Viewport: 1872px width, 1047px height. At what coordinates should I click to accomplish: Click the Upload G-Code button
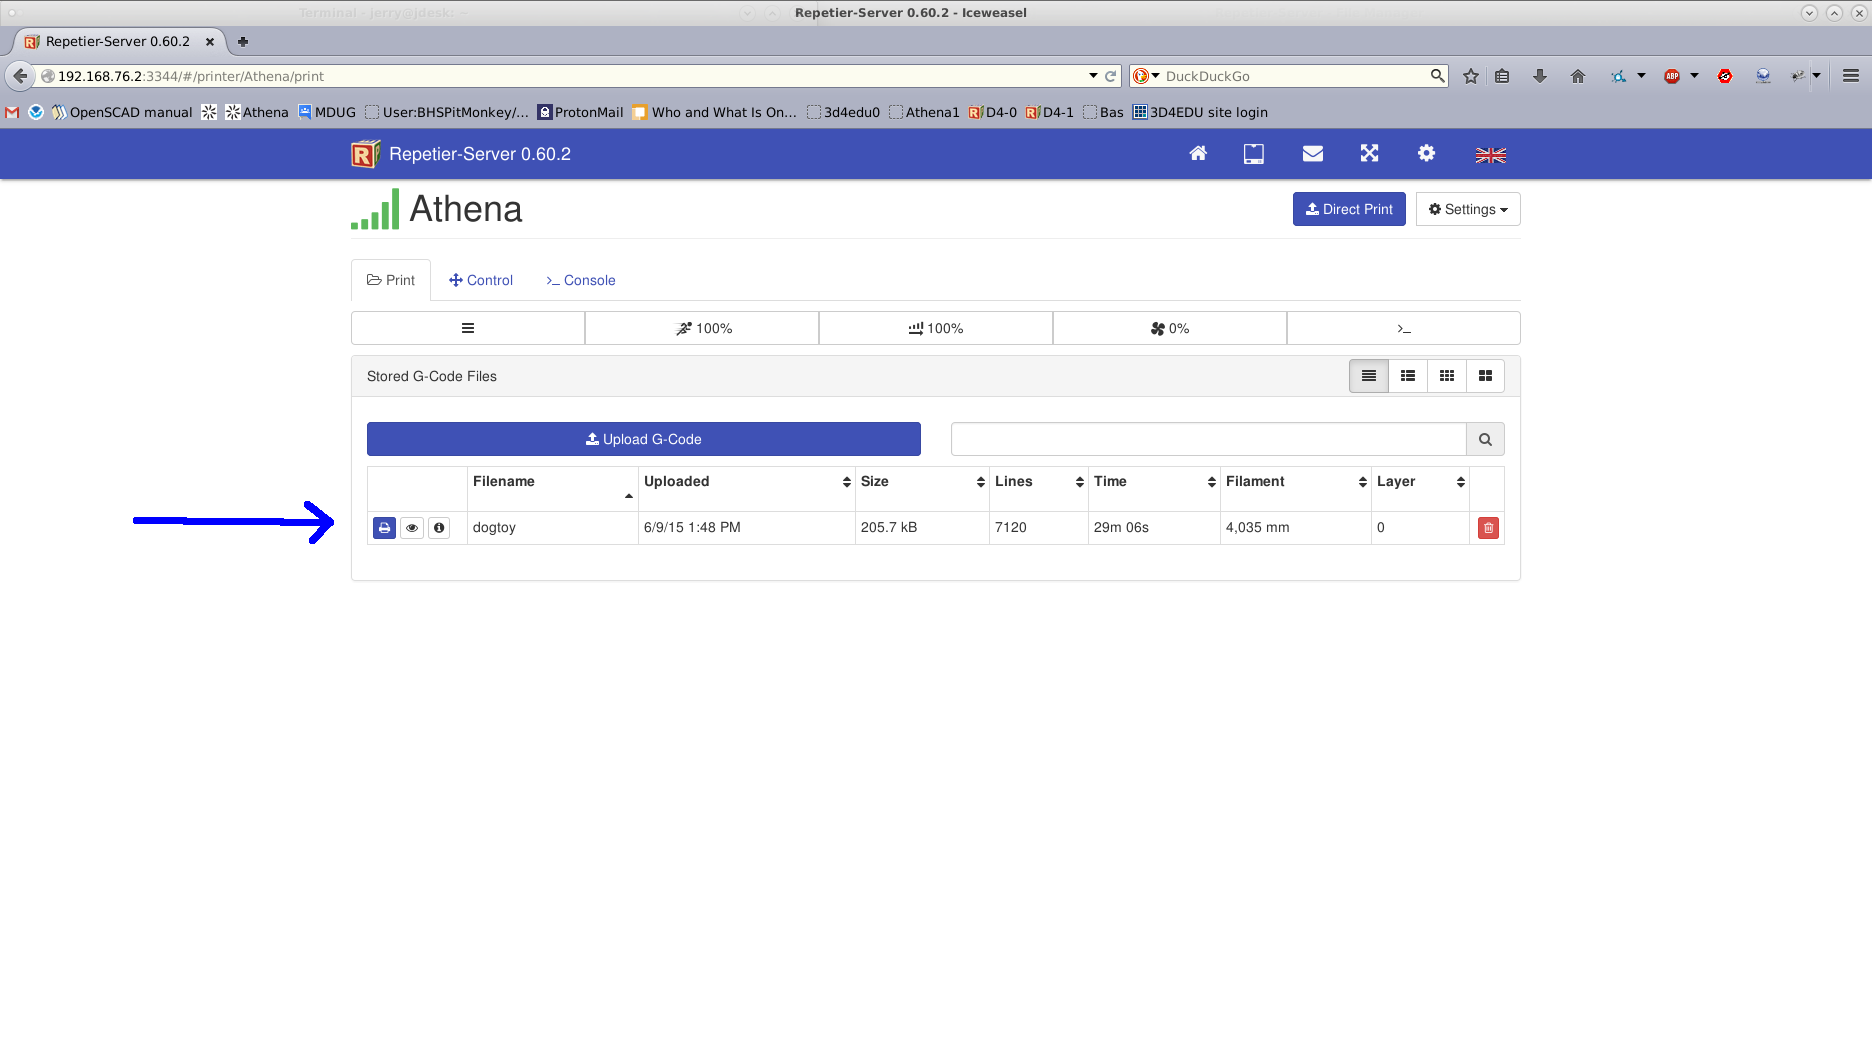(643, 439)
